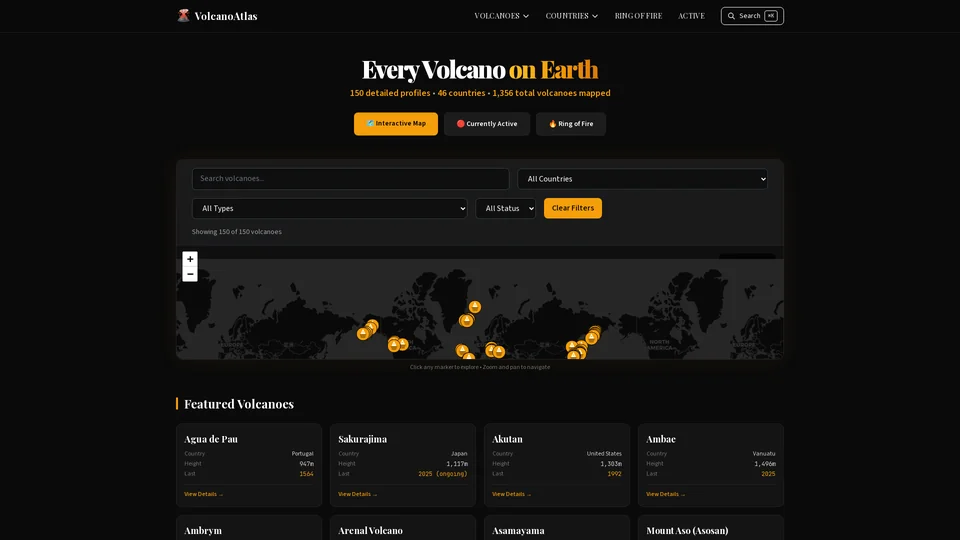Click country value 'Portugal'
Image resolution: width=960 pixels, height=540 pixels.
(x=302, y=454)
